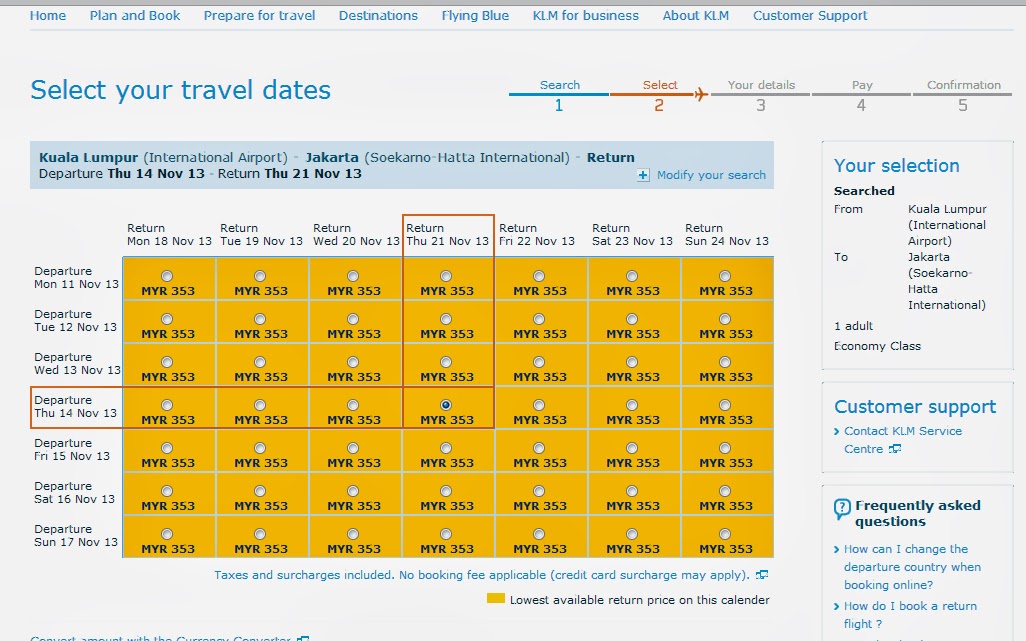Select departure Tue 12 Nov, return Mon 18 Nov
Screen dimensions: 1026x641
[168, 319]
